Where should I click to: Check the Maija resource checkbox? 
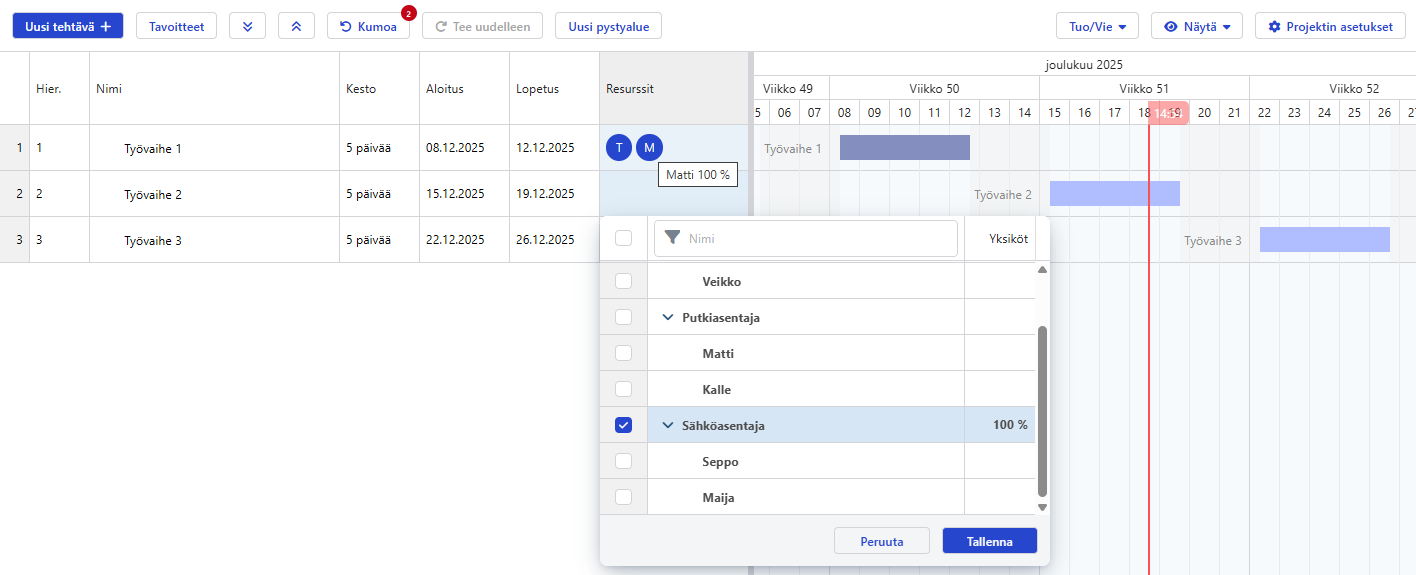623,497
